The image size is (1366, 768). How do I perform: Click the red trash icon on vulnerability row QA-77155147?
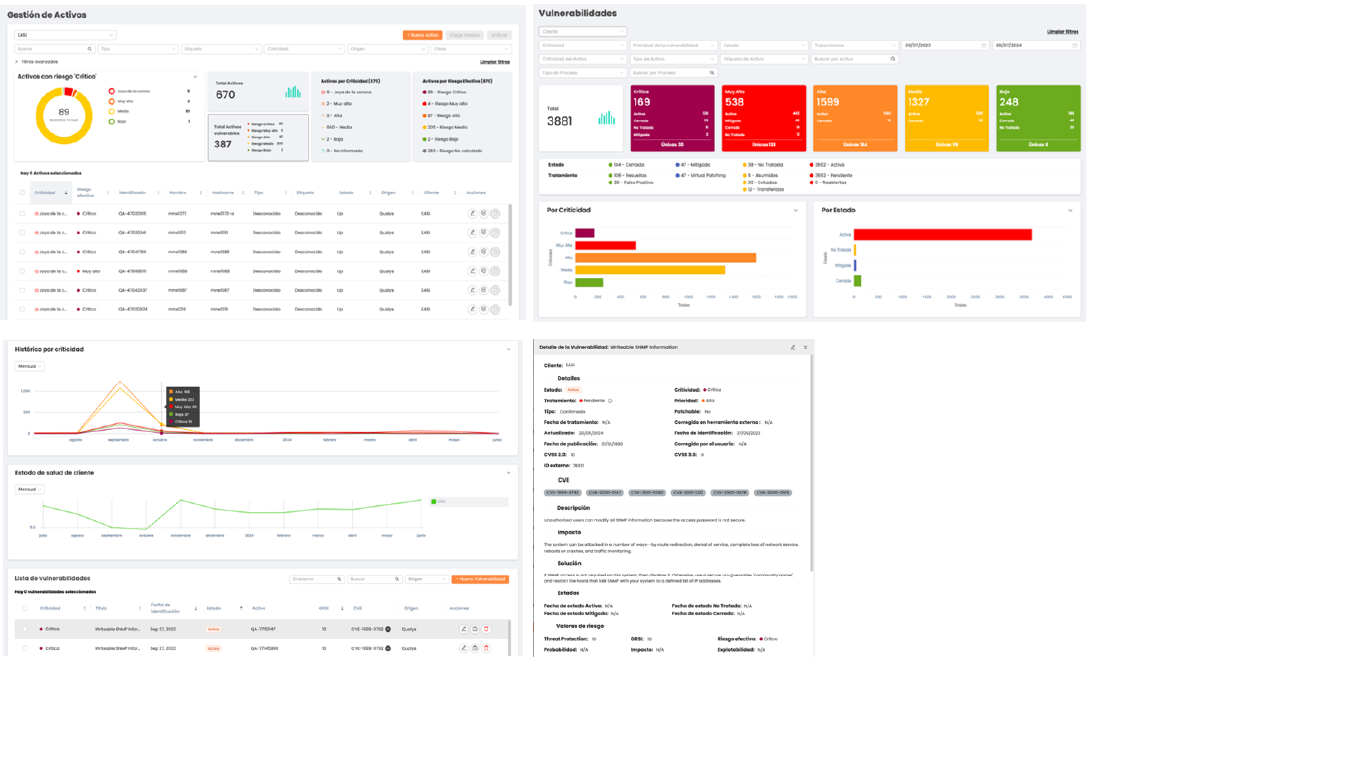tap(486, 629)
